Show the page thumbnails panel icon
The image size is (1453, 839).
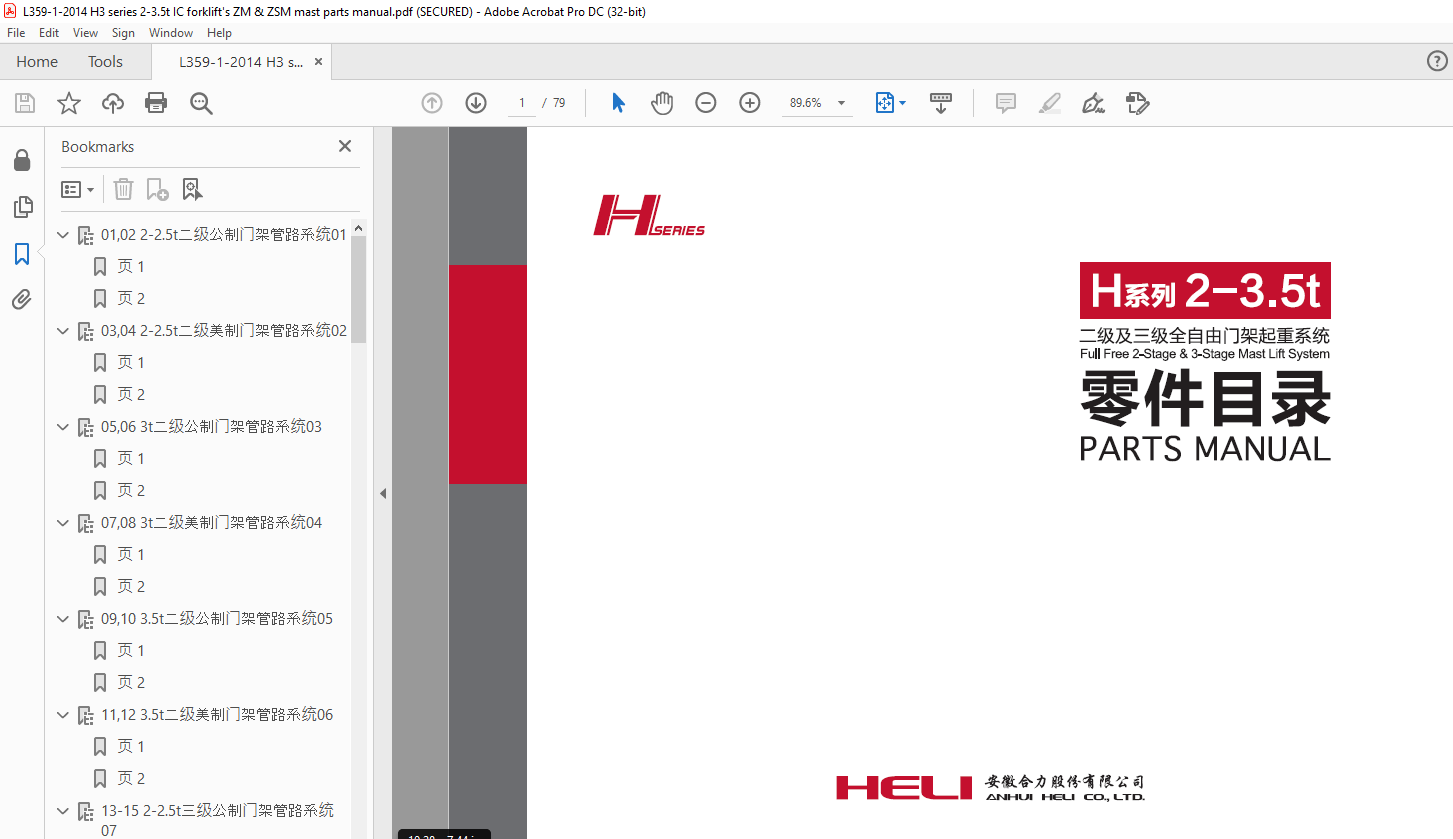click(x=22, y=207)
